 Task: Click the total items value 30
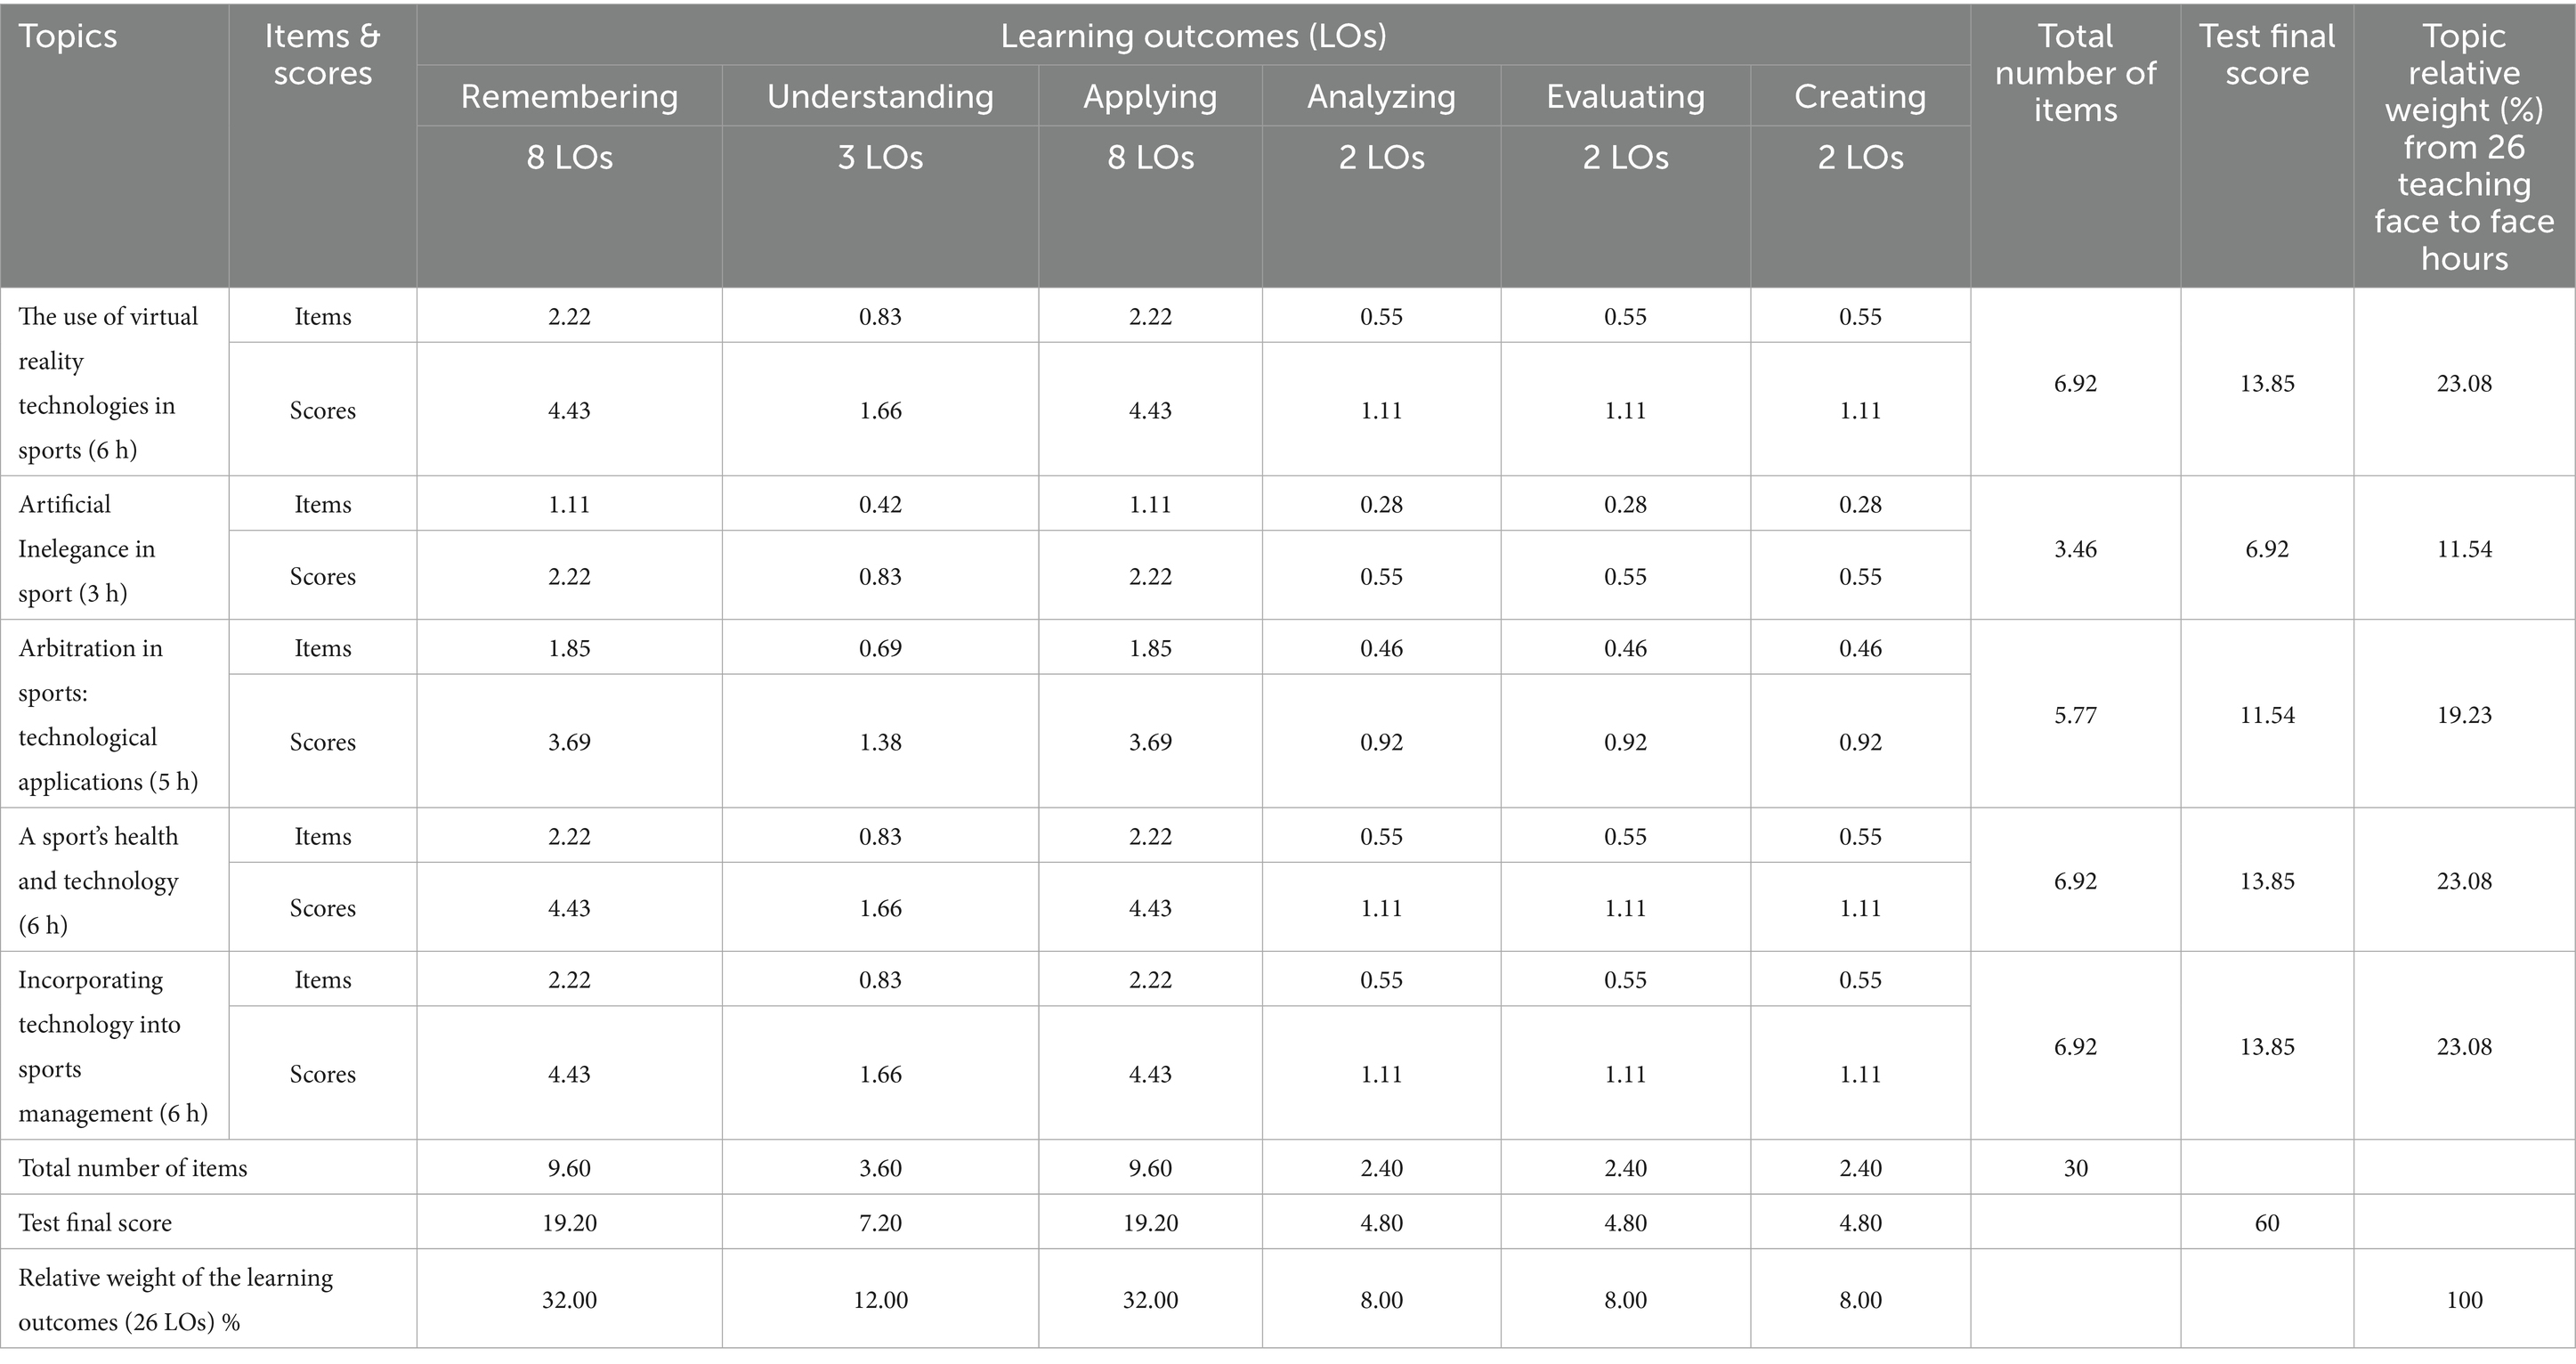point(2075,1168)
